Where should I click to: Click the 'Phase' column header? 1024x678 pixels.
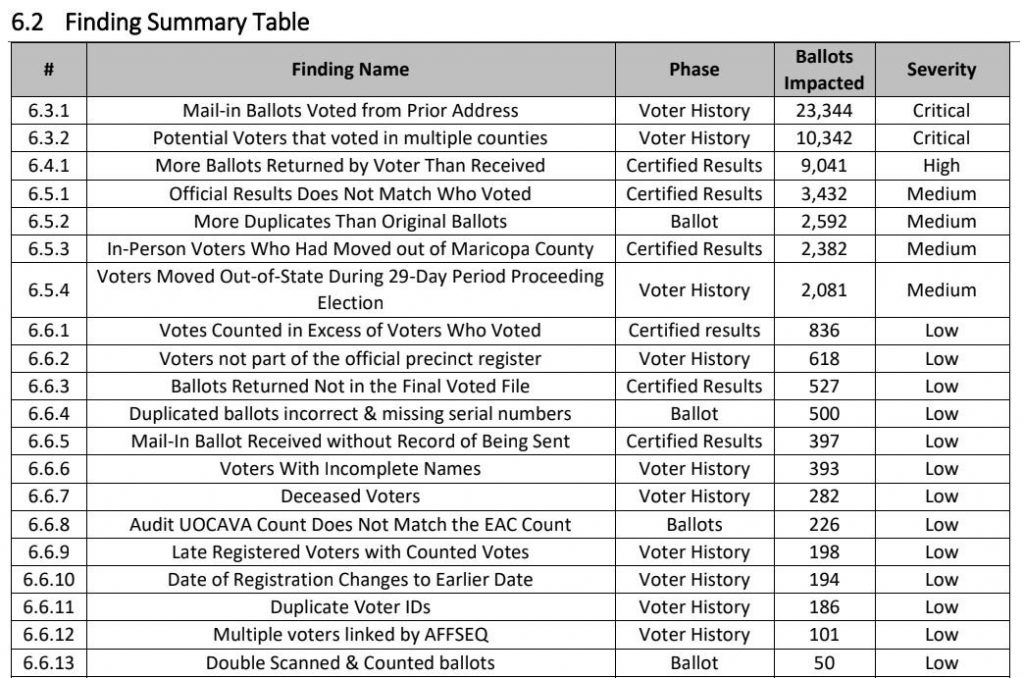tap(694, 70)
